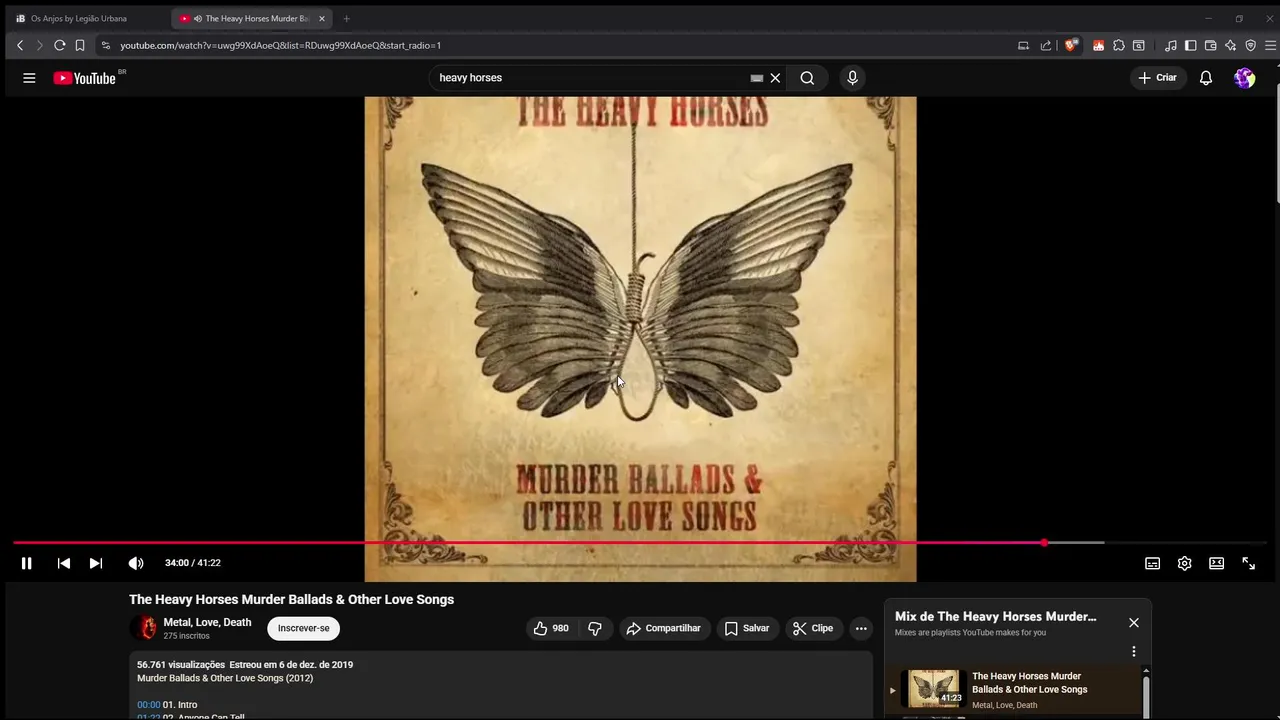Enter fullscreen mode

click(x=1248, y=563)
